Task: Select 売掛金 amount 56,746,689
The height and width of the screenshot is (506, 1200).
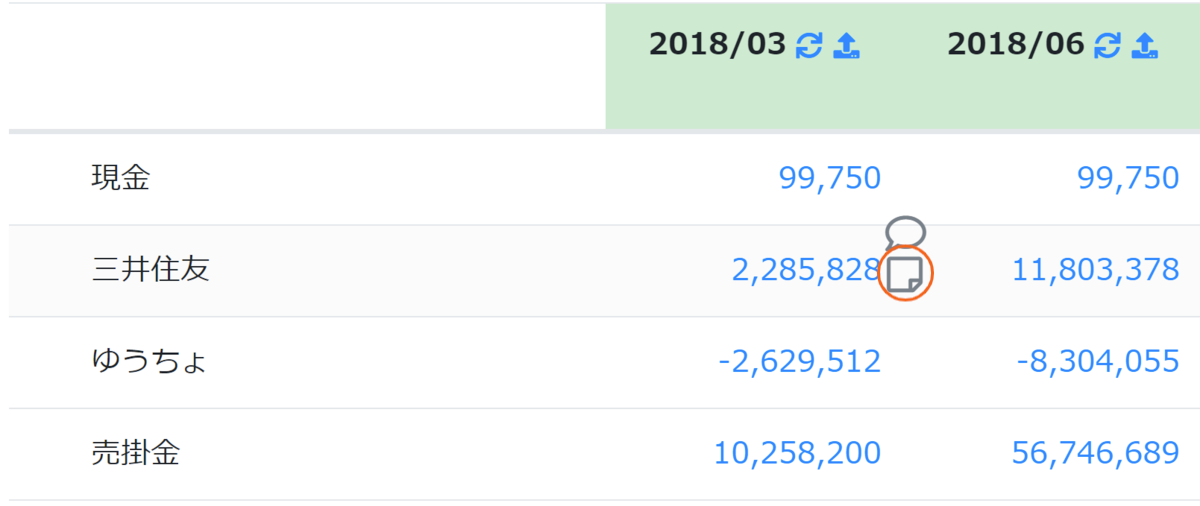Action: coord(1096,454)
